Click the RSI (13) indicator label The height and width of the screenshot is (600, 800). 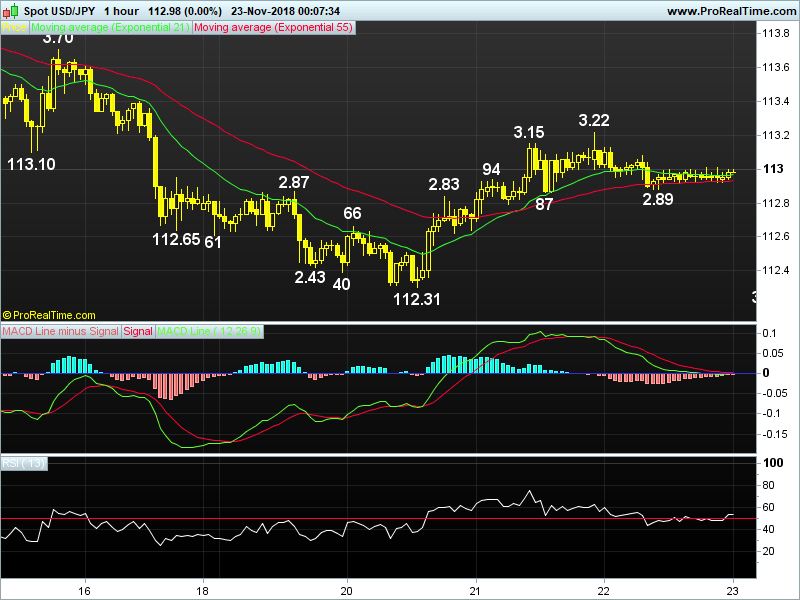click(24, 463)
